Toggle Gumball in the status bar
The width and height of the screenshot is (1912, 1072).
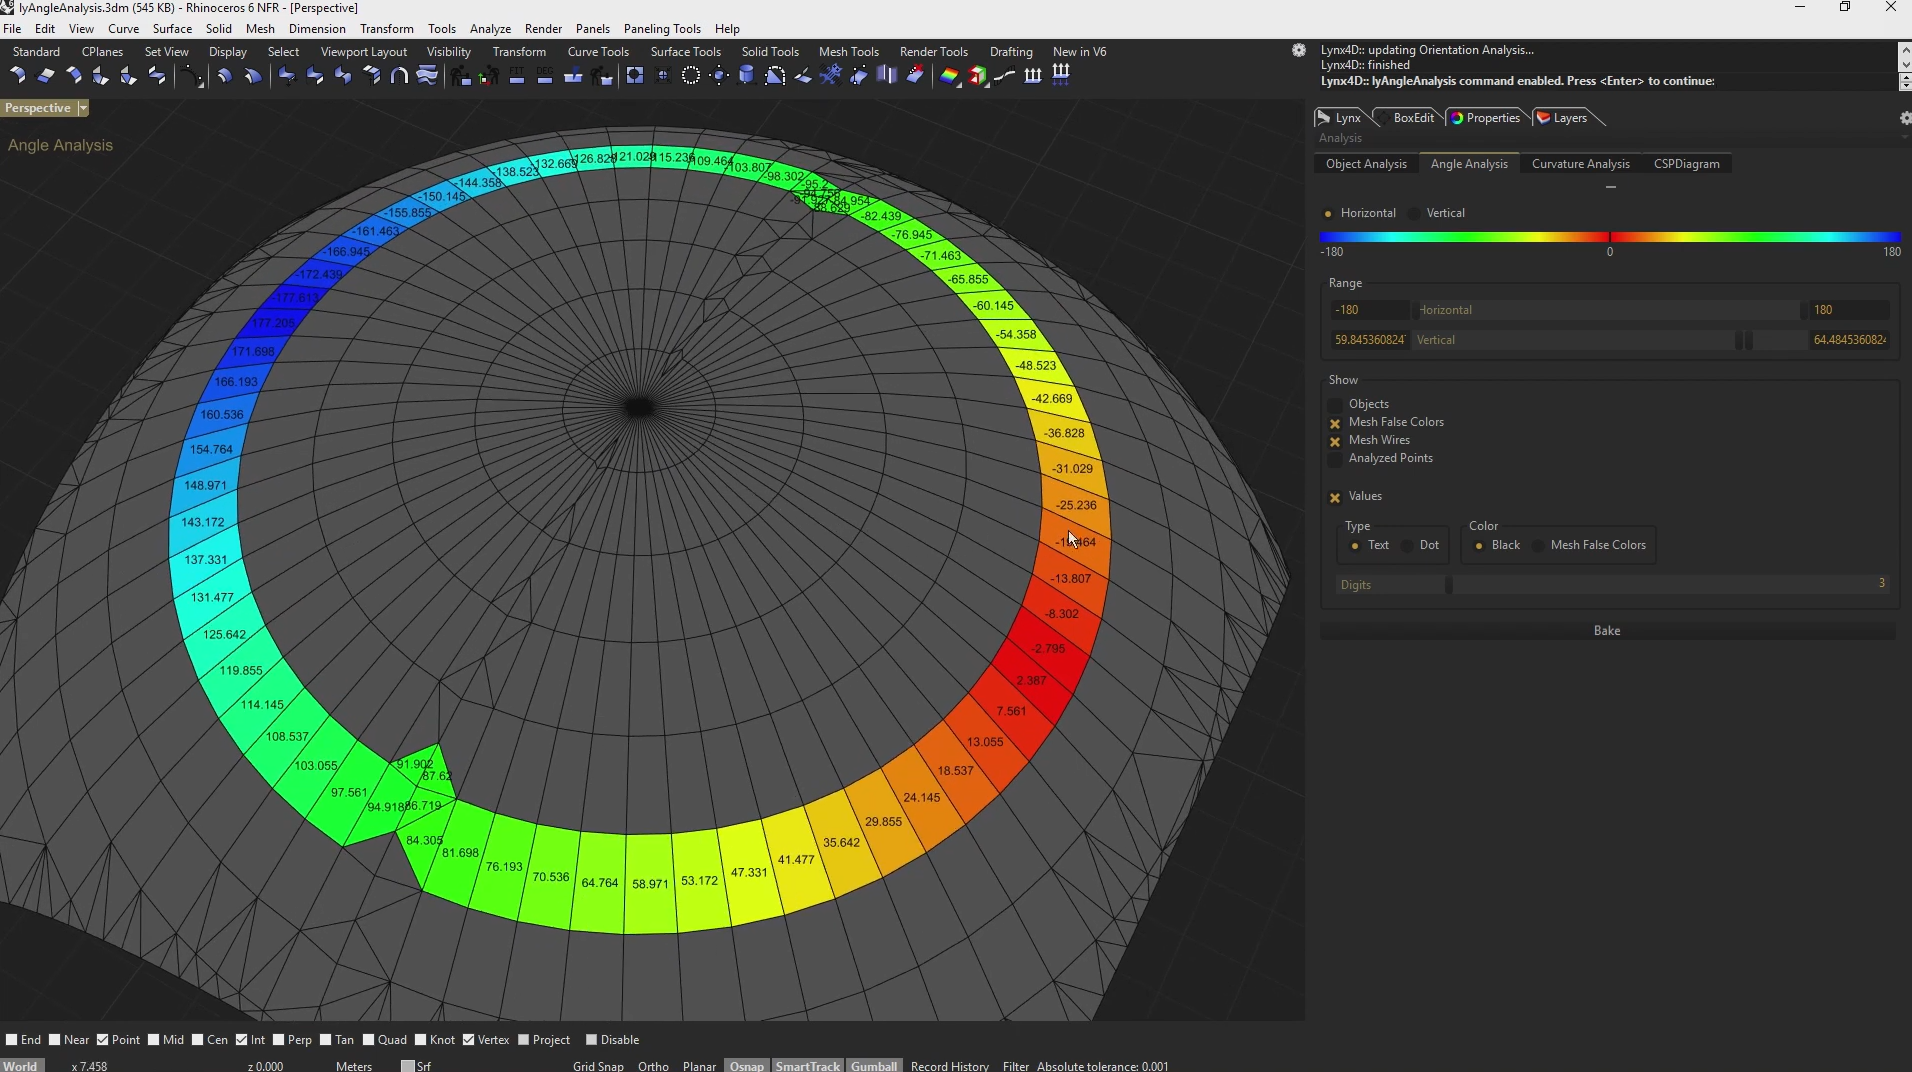tap(873, 1066)
